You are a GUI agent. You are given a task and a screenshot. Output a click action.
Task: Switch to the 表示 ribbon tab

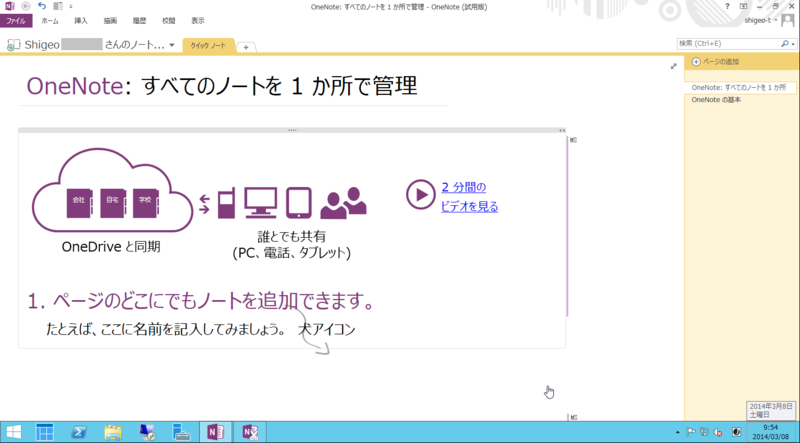(x=197, y=21)
